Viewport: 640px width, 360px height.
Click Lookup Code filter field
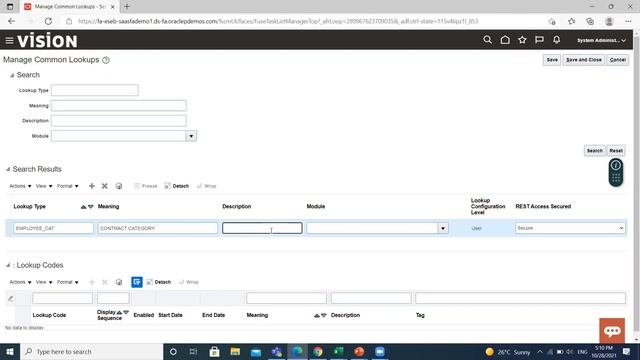[62, 298]
